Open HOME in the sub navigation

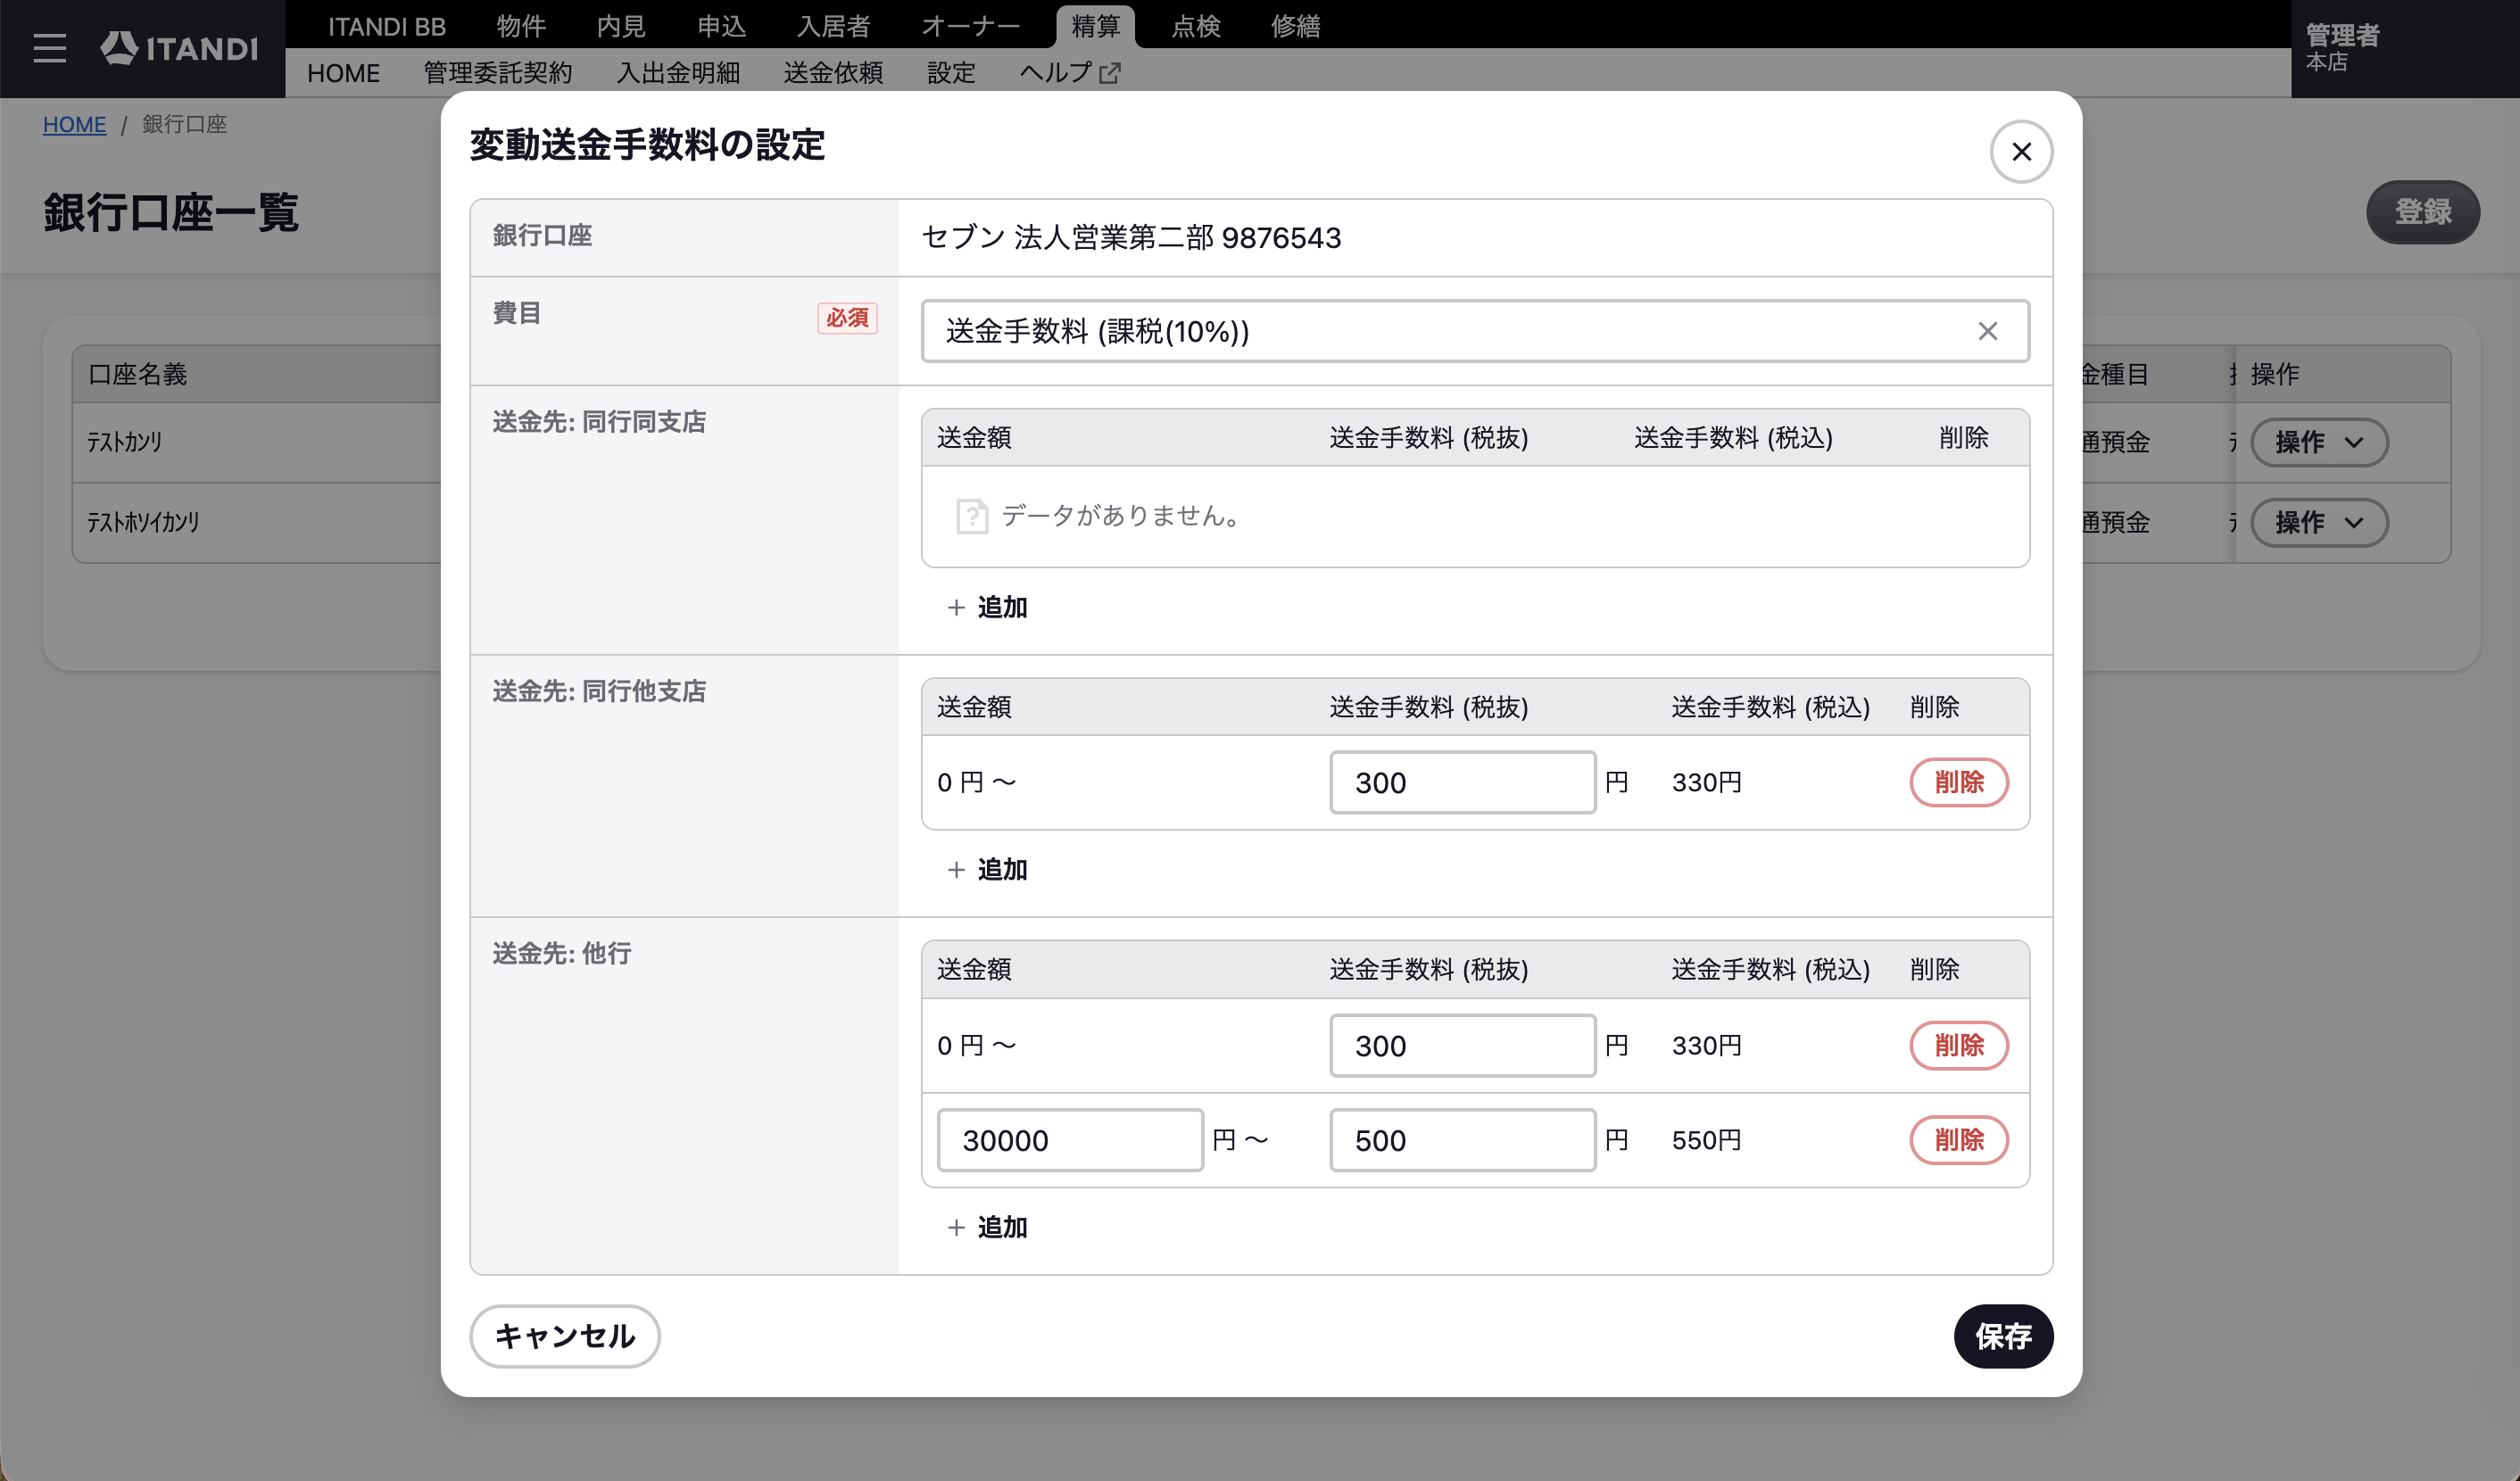[x=343, y=73]
